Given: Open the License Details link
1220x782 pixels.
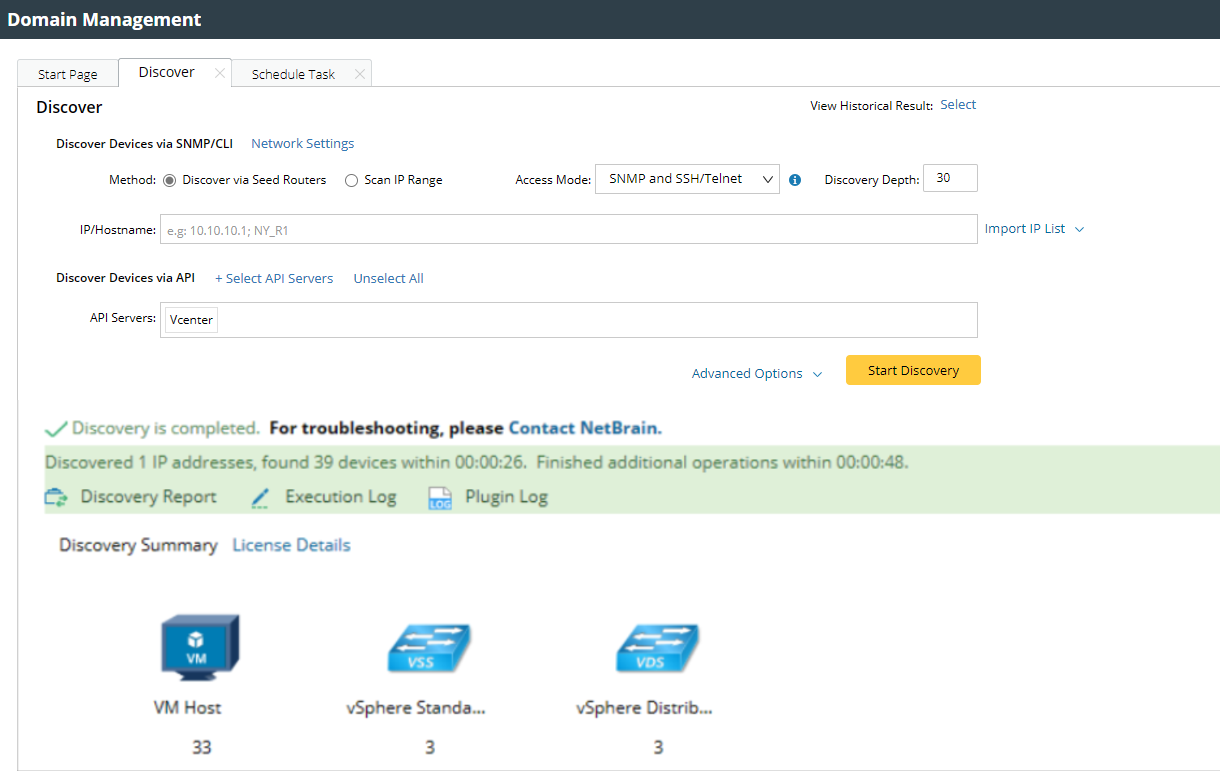Looking at the screenshot, I should coord(291,545).
